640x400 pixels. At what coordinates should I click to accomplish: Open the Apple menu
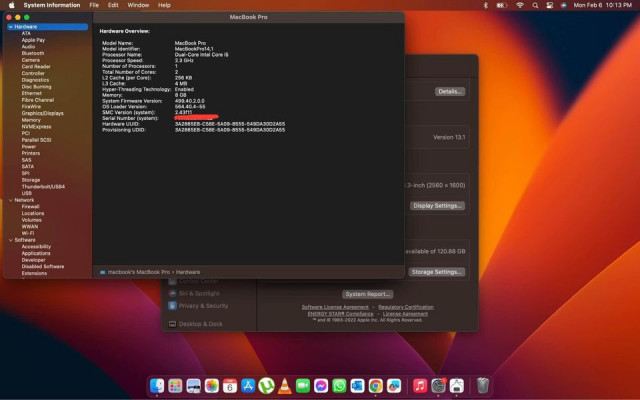point(11,5)
